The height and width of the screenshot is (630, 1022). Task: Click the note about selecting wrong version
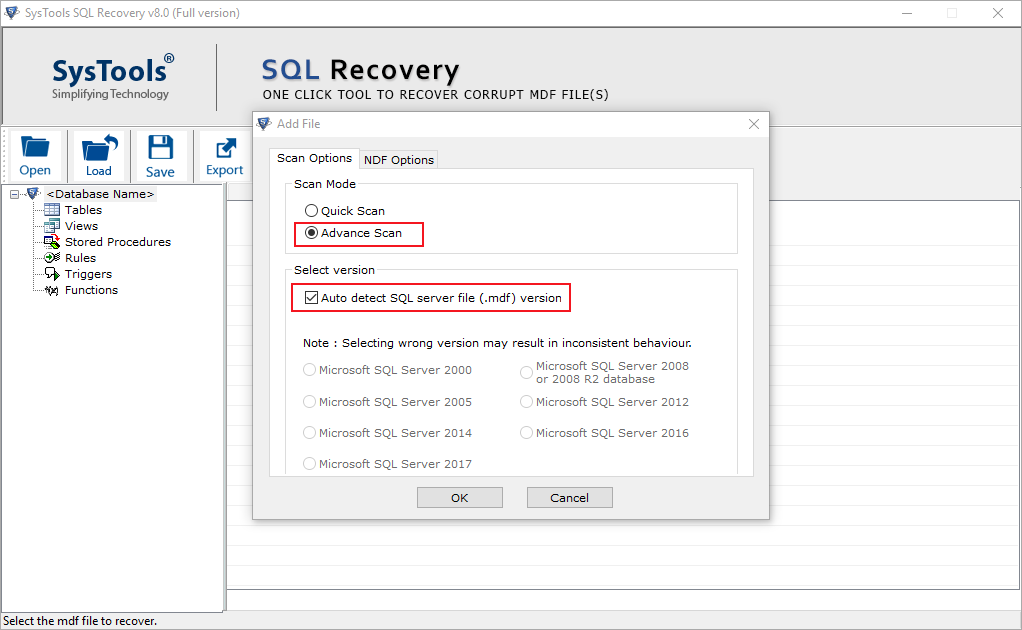[497, 343]
